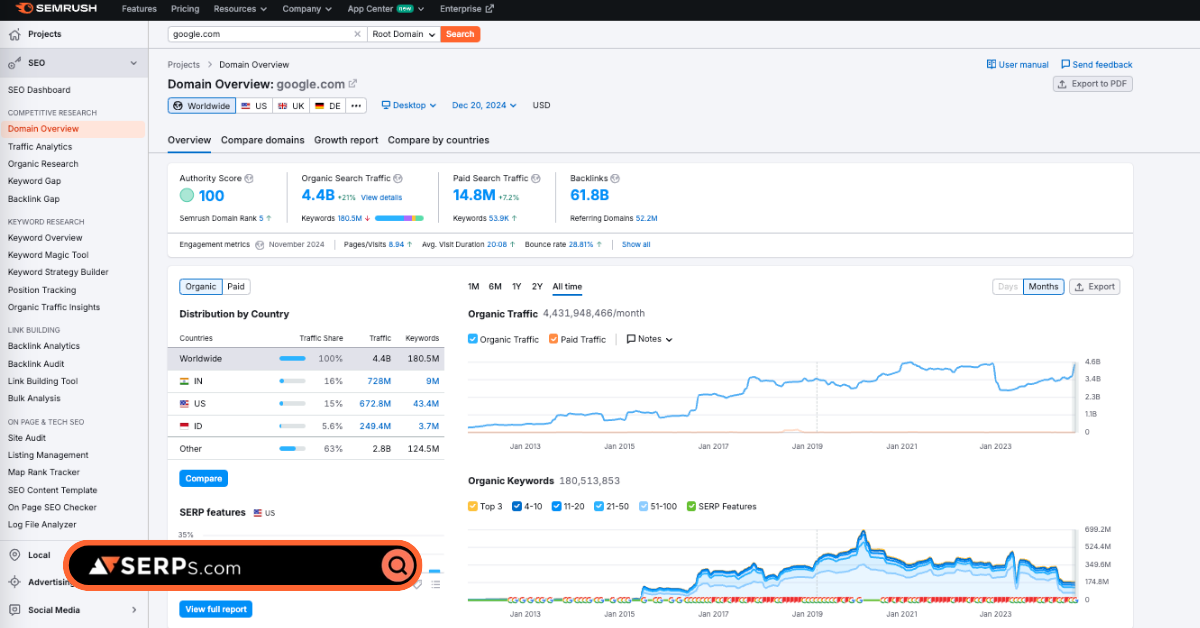Image resolution: width=1200 pixels, height=628 pixels.
Task: Click the Enterprise external link icon
Action: [491, 9]
